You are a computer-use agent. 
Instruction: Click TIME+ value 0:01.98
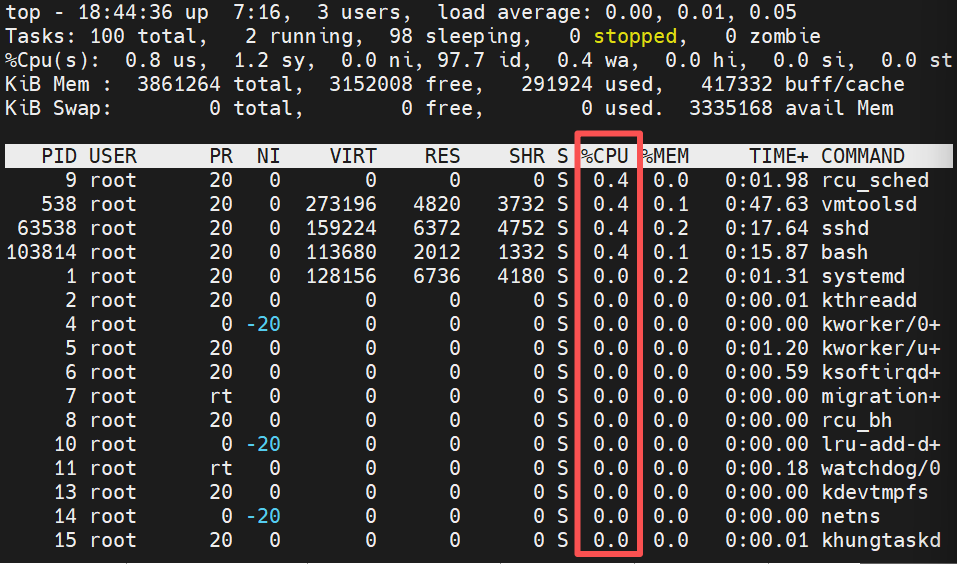point(767,180)
